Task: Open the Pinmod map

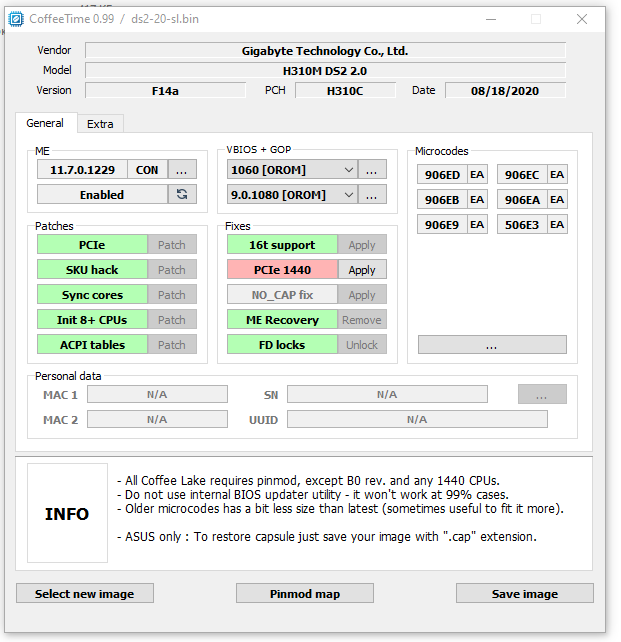Action: [x=305, y=593]
